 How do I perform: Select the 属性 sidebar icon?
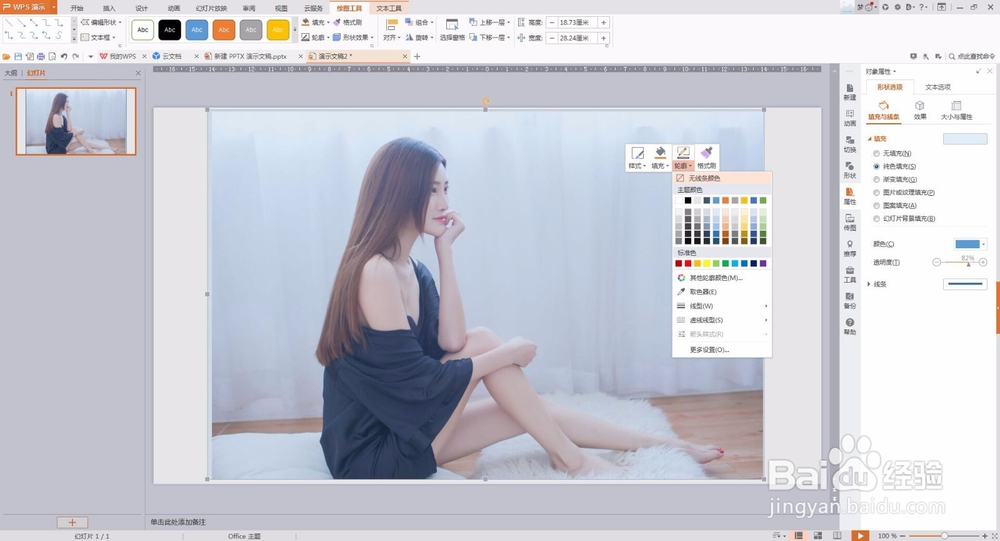pos(849,196)
